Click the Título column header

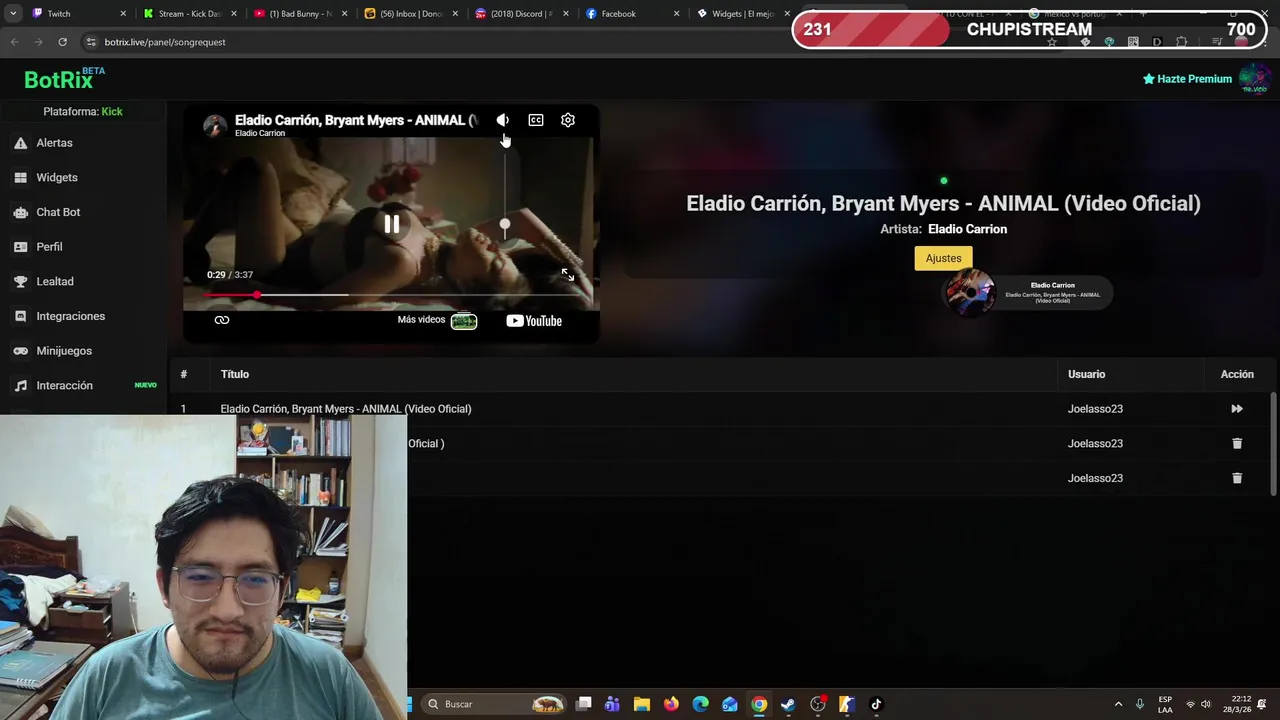pos(235,374)
